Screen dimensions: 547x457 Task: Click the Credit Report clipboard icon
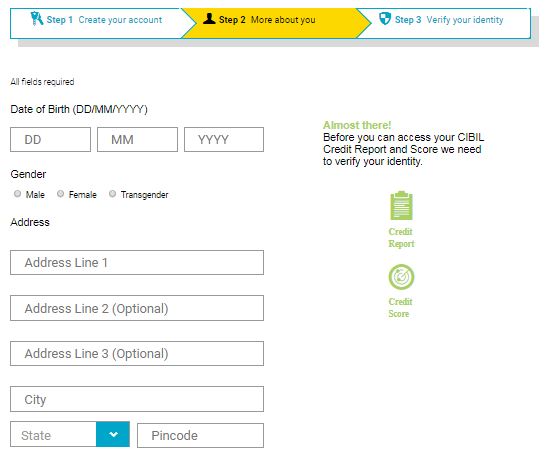[401, 205]
